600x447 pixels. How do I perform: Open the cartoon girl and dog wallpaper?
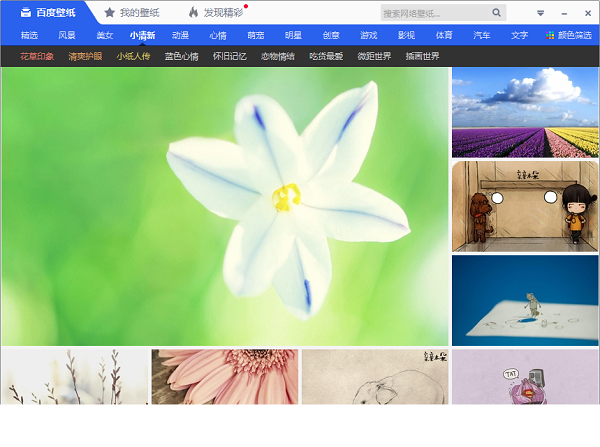(525, 207)
